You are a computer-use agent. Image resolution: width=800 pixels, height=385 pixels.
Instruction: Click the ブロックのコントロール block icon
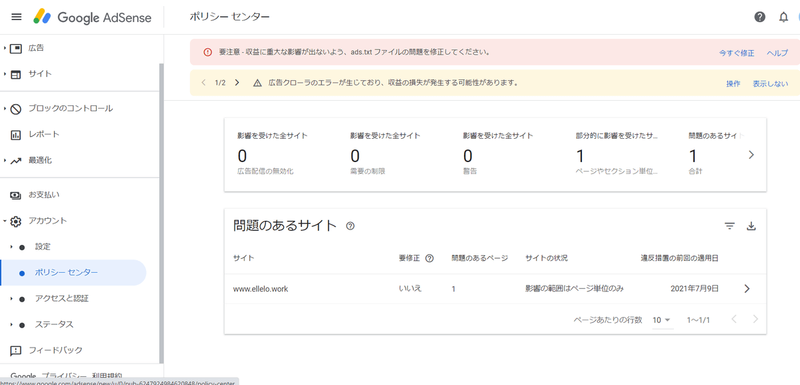click(x=16, y=109)
